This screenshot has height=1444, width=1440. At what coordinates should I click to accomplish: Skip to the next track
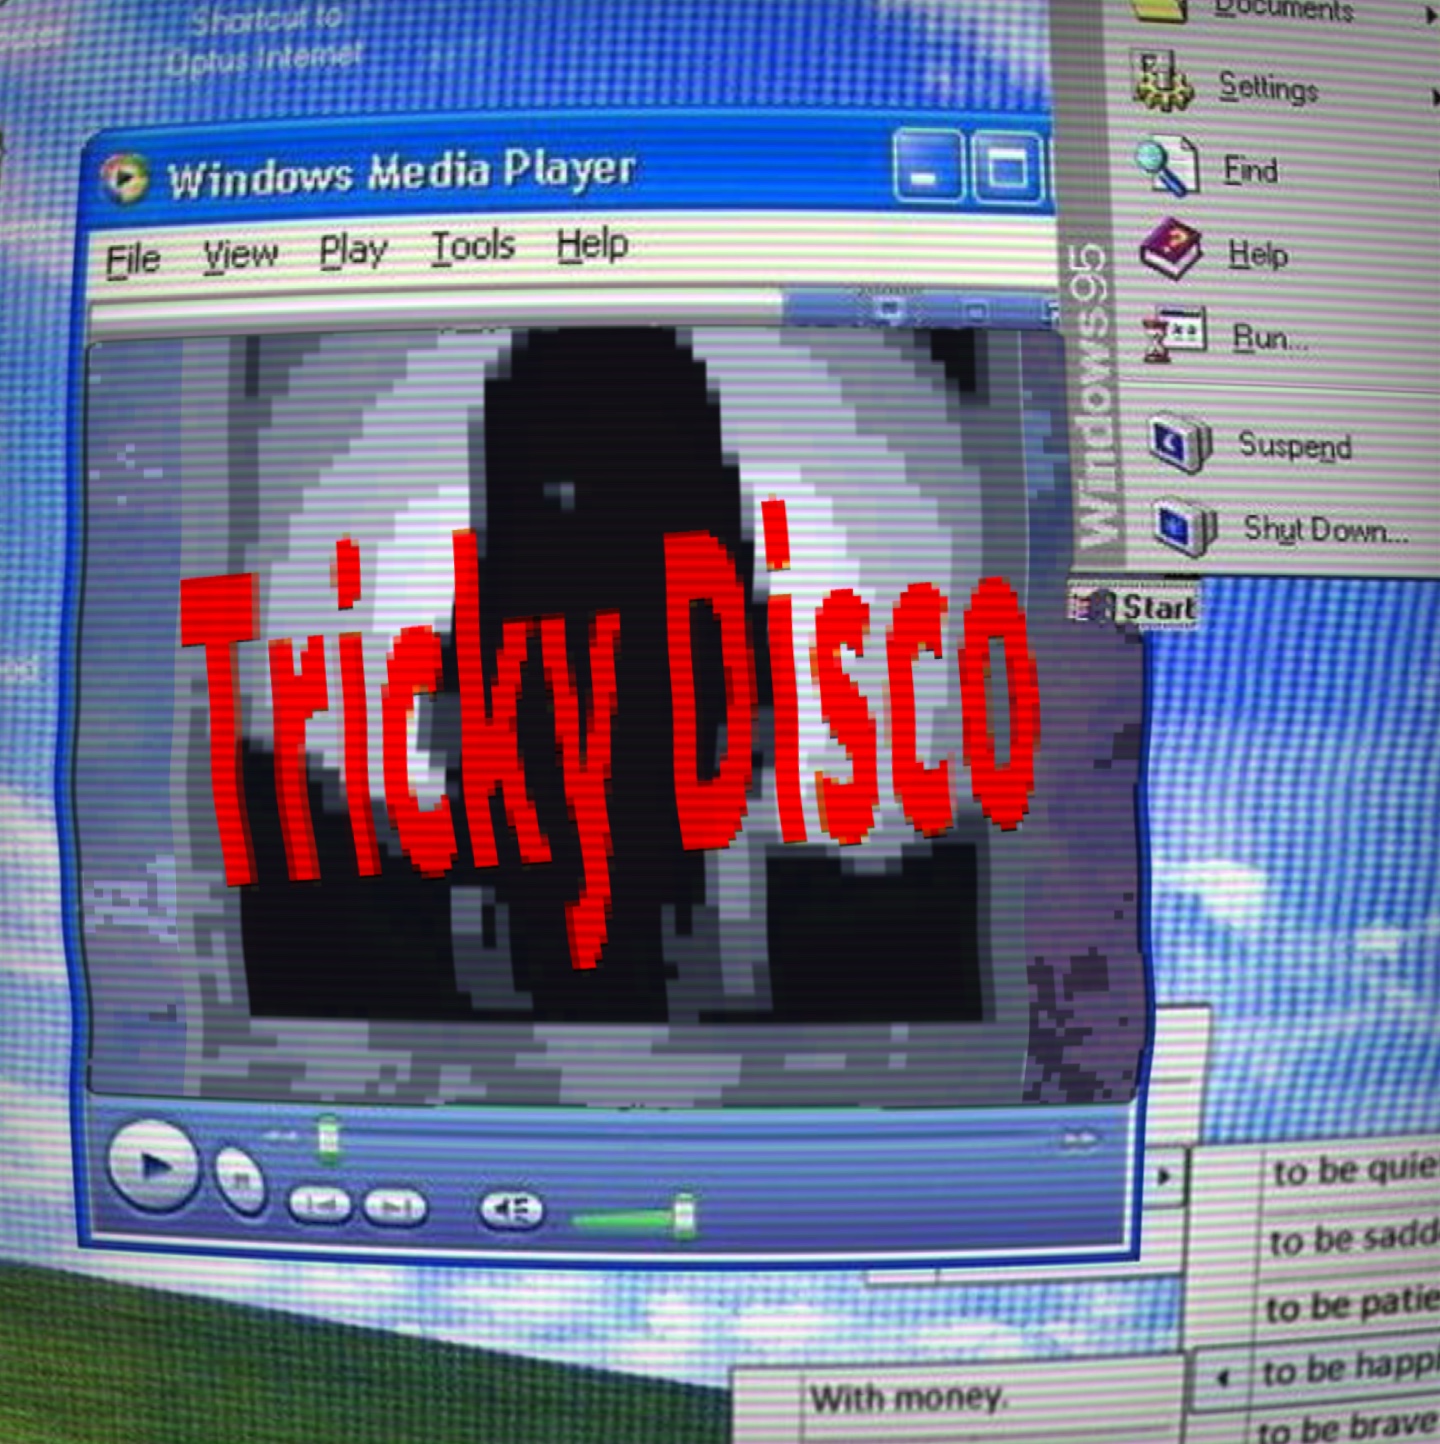396,1208
